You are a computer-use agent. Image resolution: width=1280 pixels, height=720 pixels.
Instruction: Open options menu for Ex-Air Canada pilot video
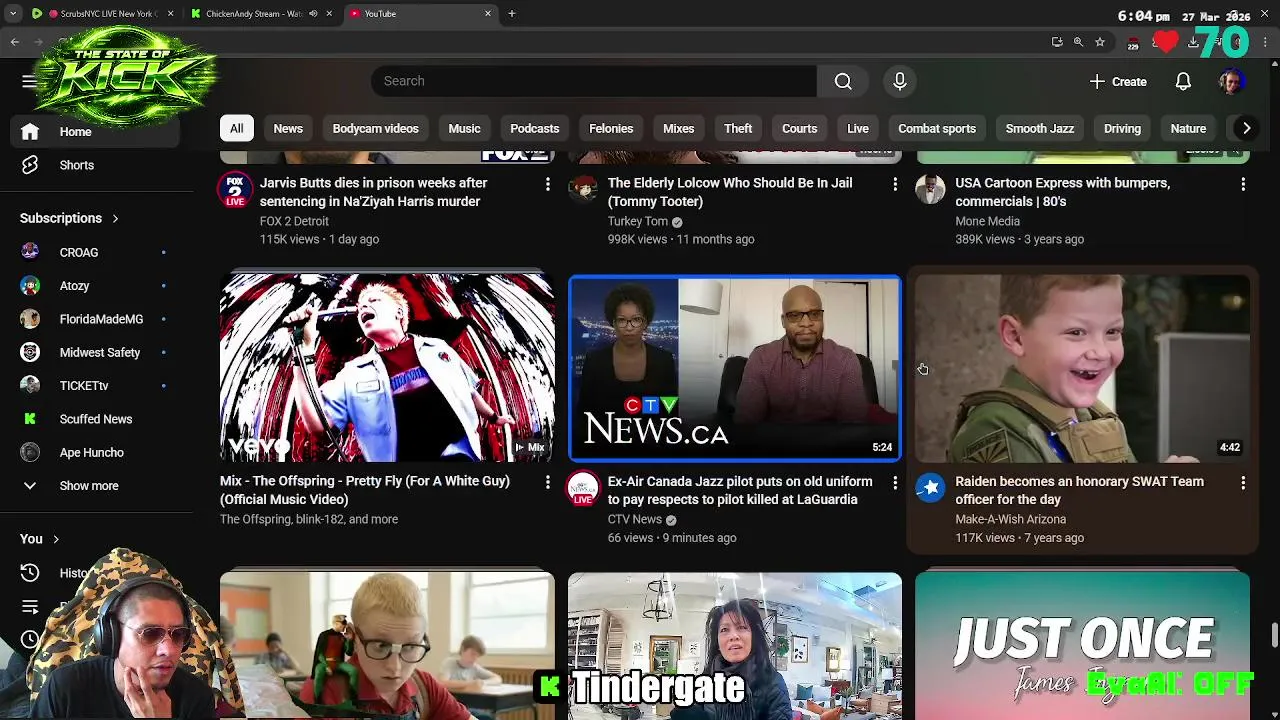[895, 482]
